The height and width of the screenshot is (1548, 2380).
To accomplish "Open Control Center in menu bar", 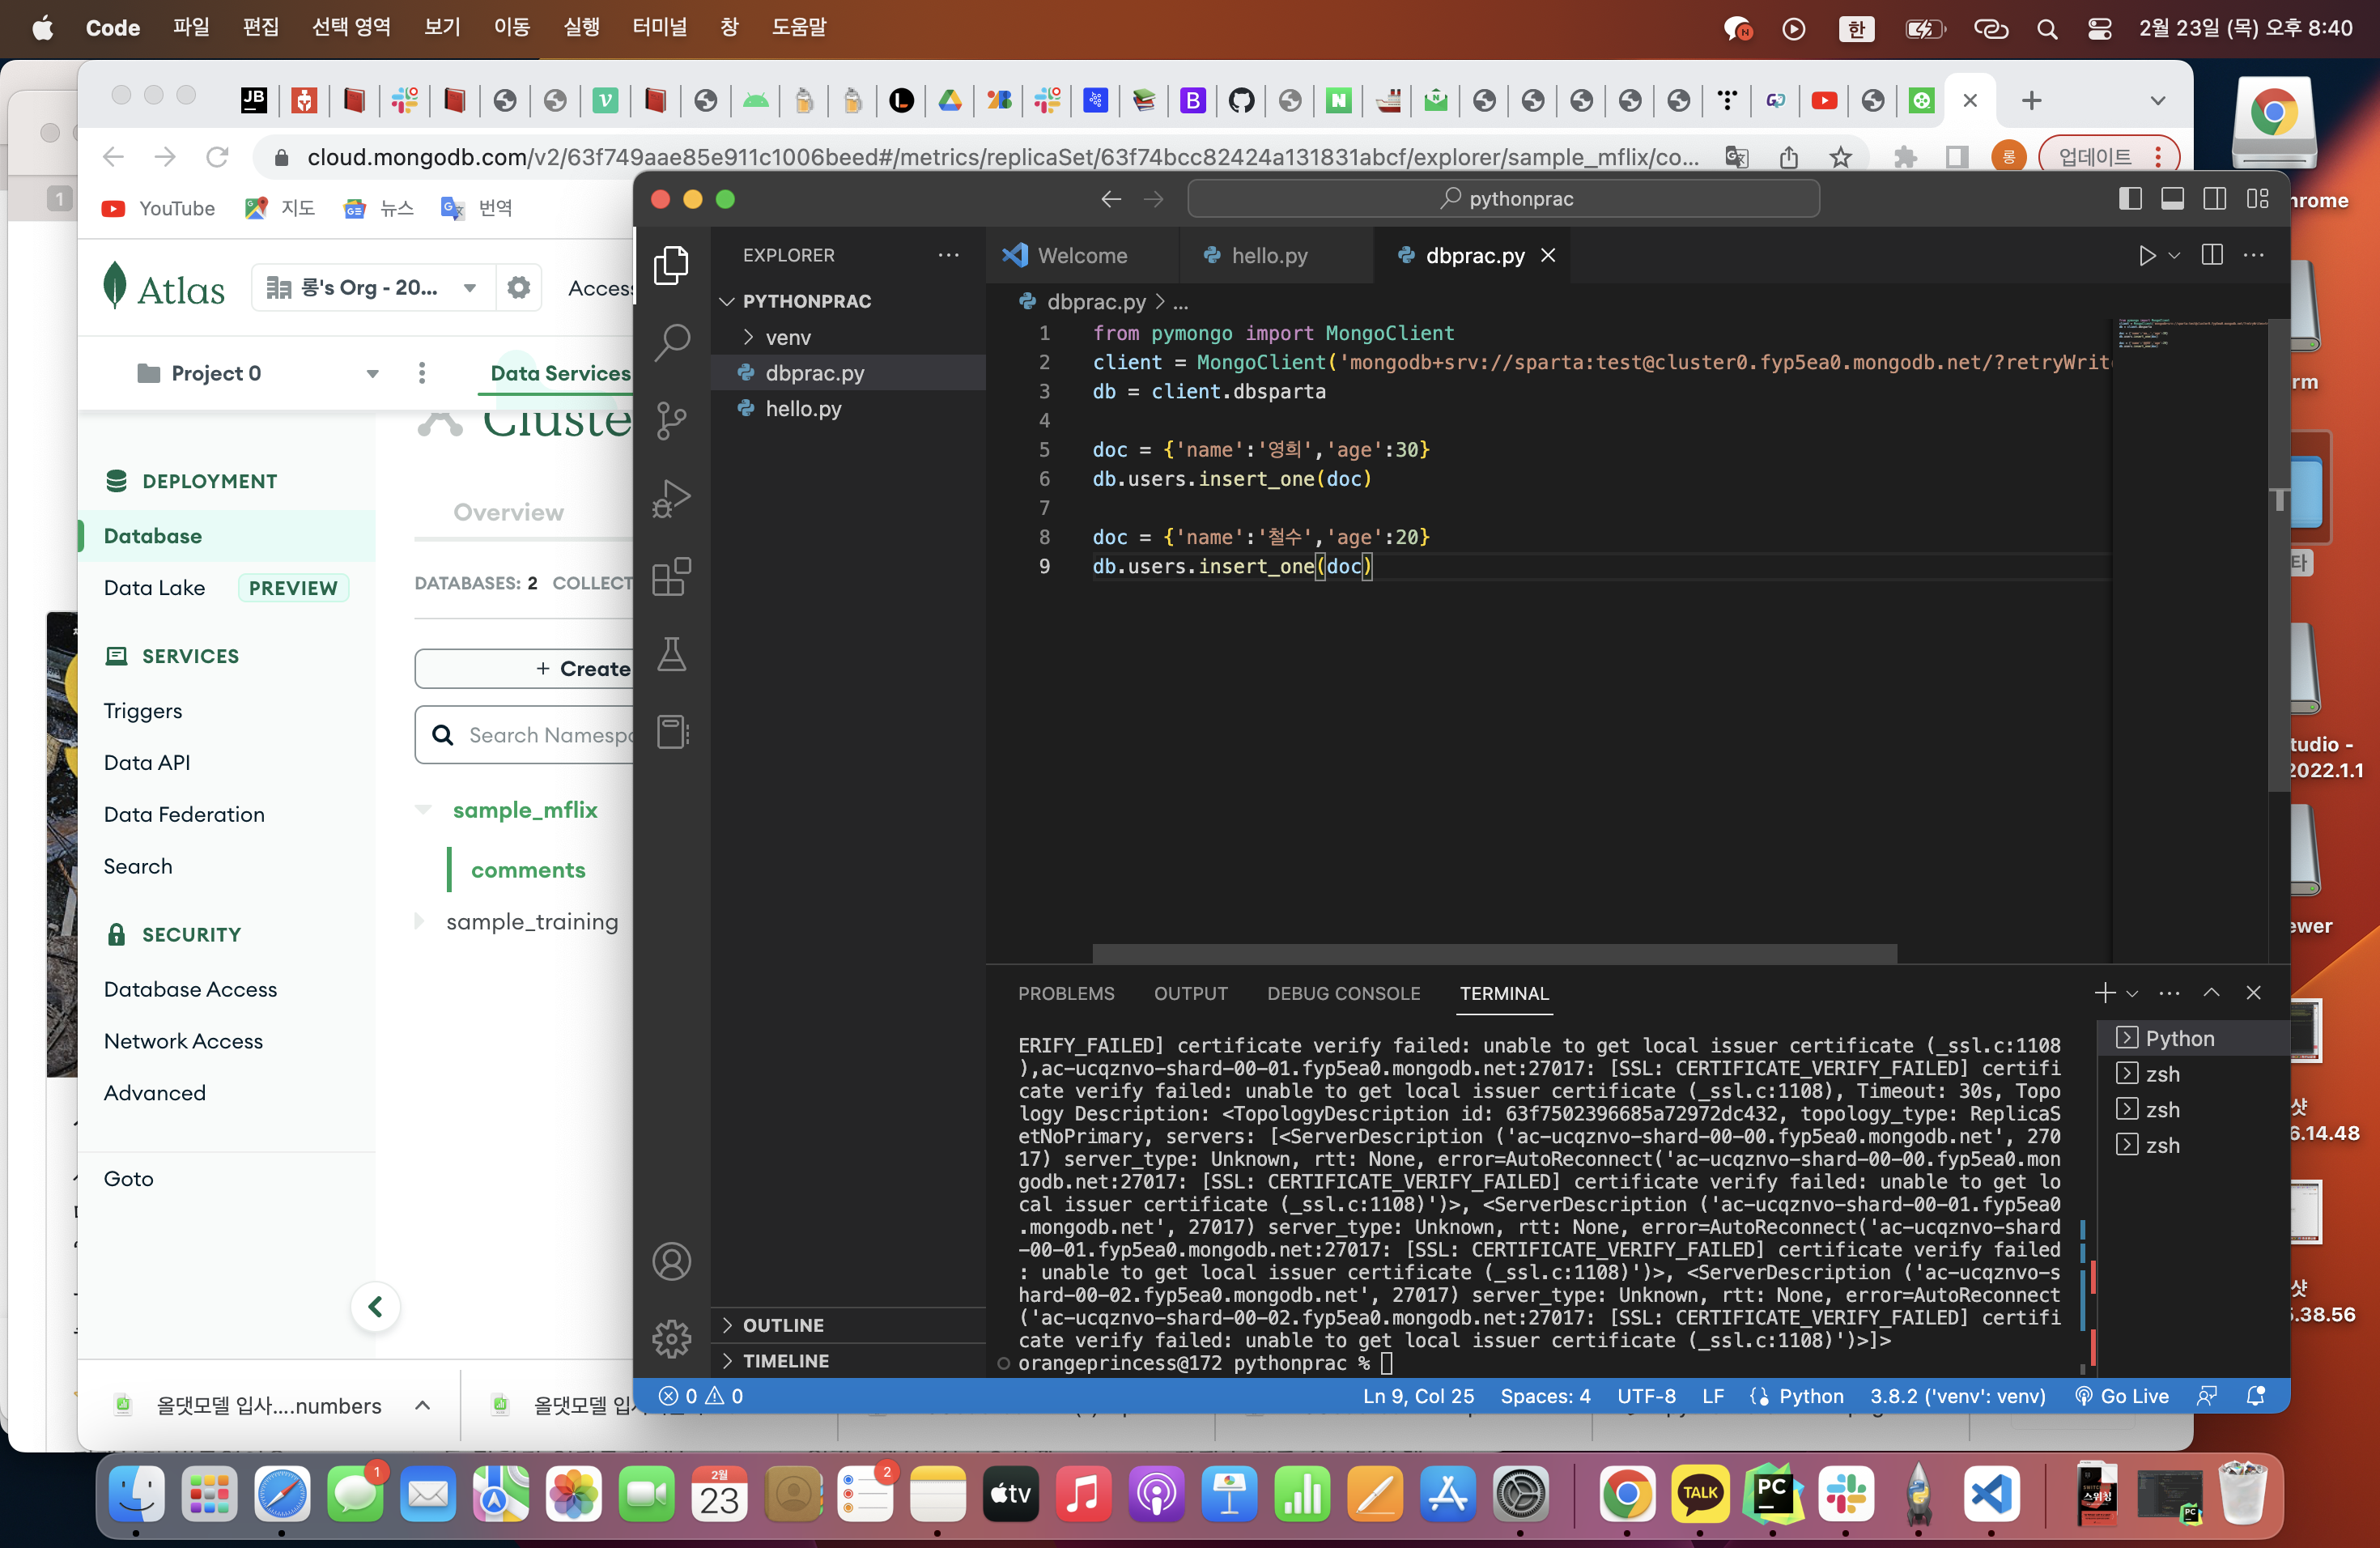I will [x=2099, y=28].
